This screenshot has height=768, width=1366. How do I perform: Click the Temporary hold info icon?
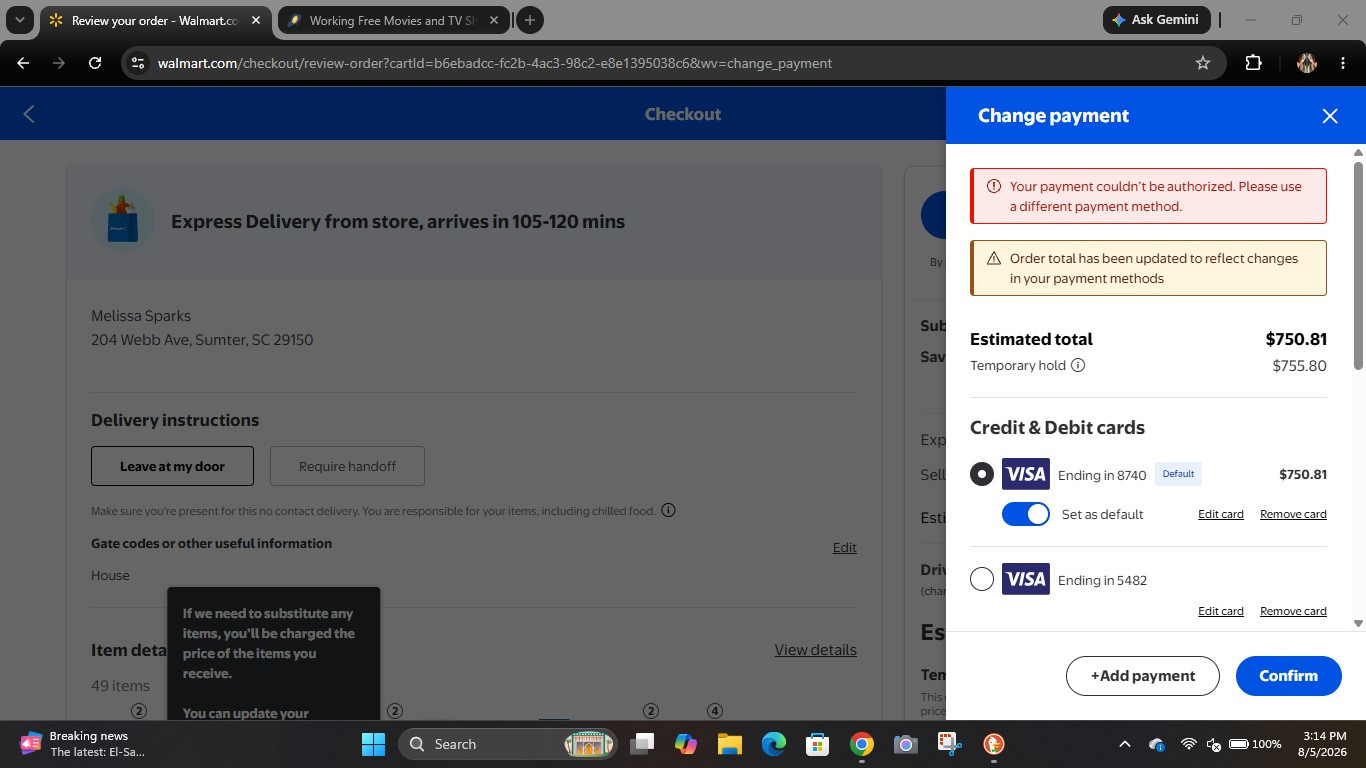[x=1078, y=365]
